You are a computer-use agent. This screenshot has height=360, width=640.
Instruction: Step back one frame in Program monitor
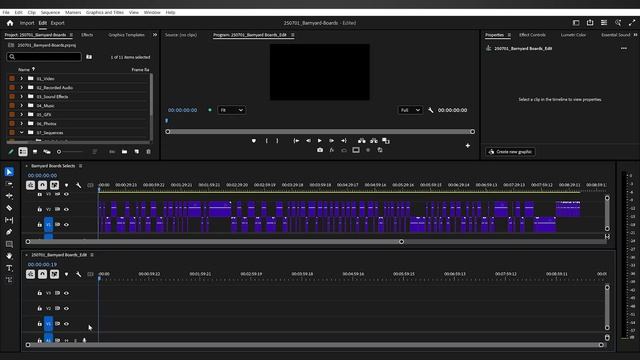[x=308, y=141]
